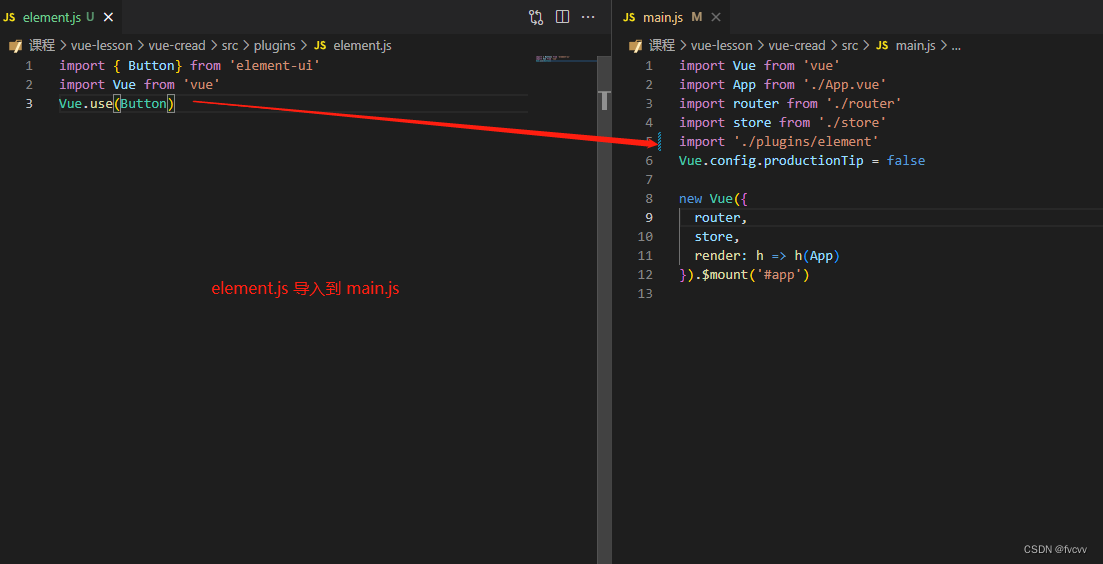Screen dimensions: 1103x564
Task: Split the left editor with split icon
Action: [x=562, y=17]
